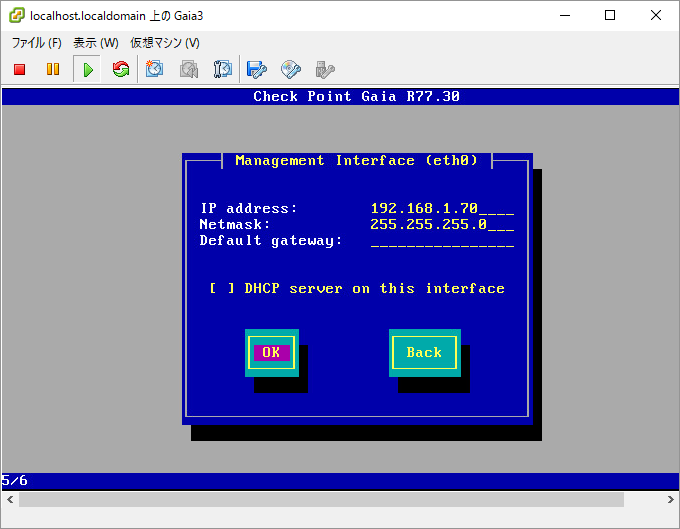Reset the VM with the restart icon
The image size is (680, 529).
121,69
